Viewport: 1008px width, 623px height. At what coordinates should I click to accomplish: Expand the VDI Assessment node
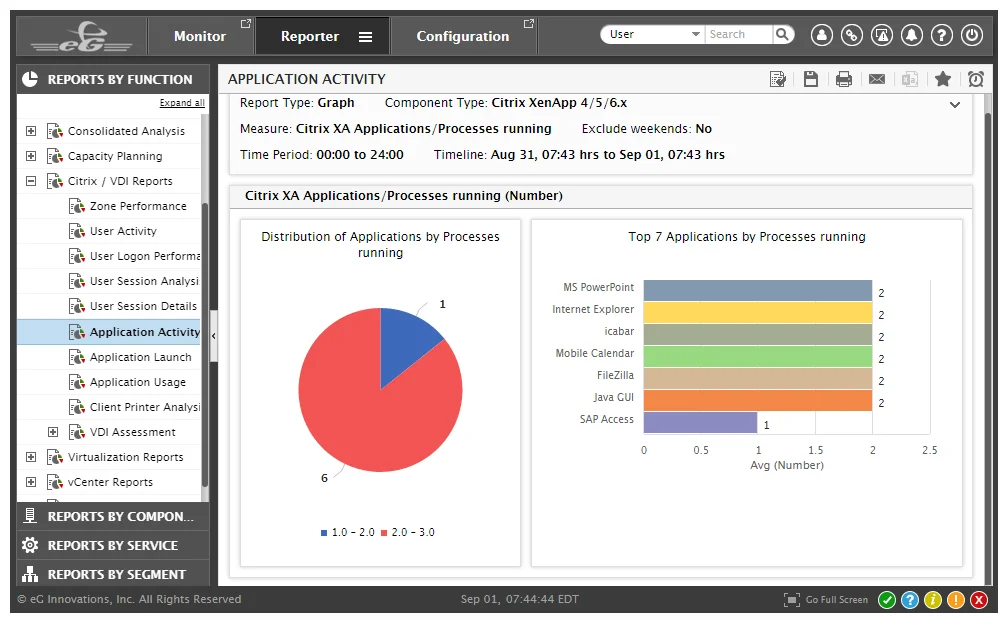click(x=53, y=432)
